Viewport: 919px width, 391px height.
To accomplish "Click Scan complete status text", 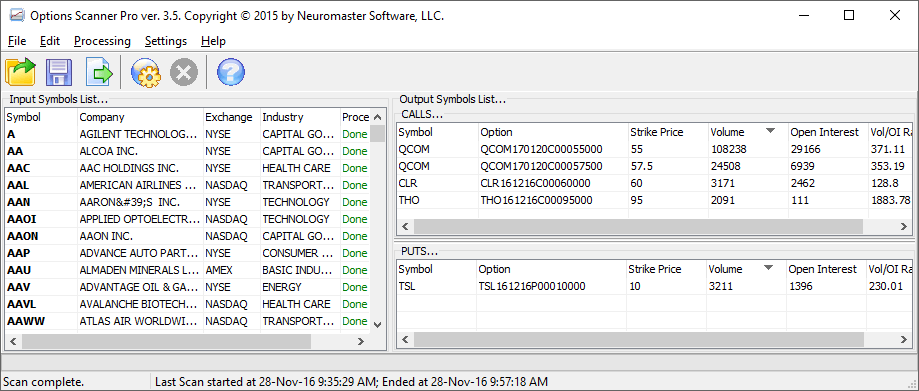I will pyautogui.click(x=43, y=382).
